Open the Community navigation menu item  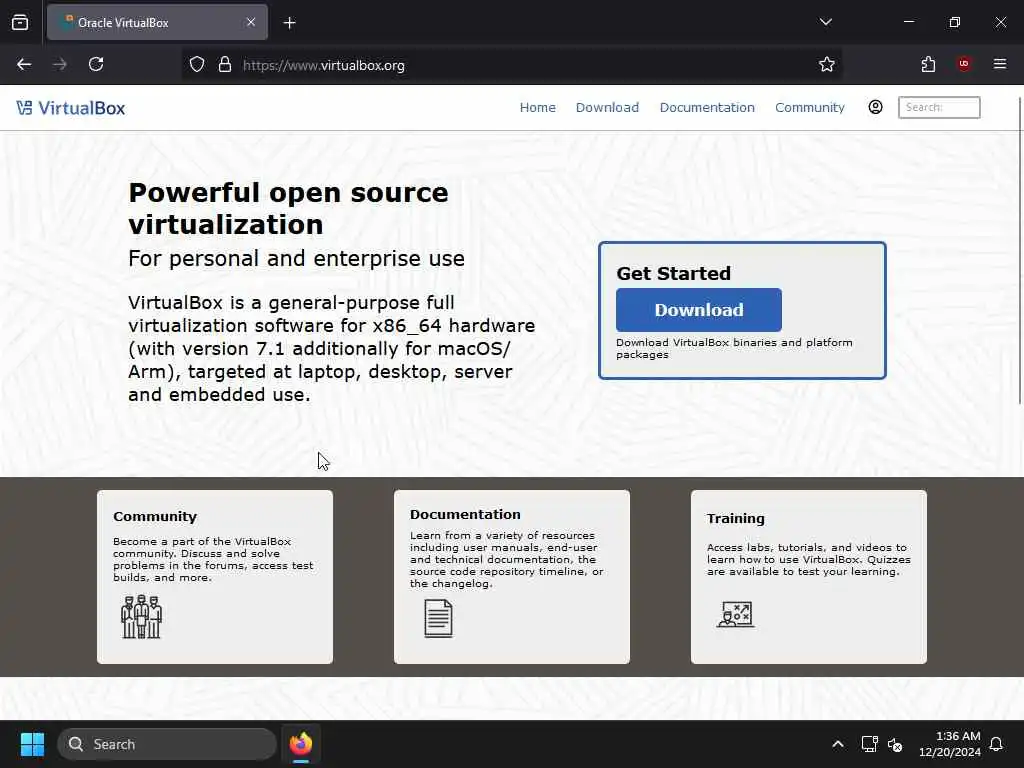click(810, 107)
